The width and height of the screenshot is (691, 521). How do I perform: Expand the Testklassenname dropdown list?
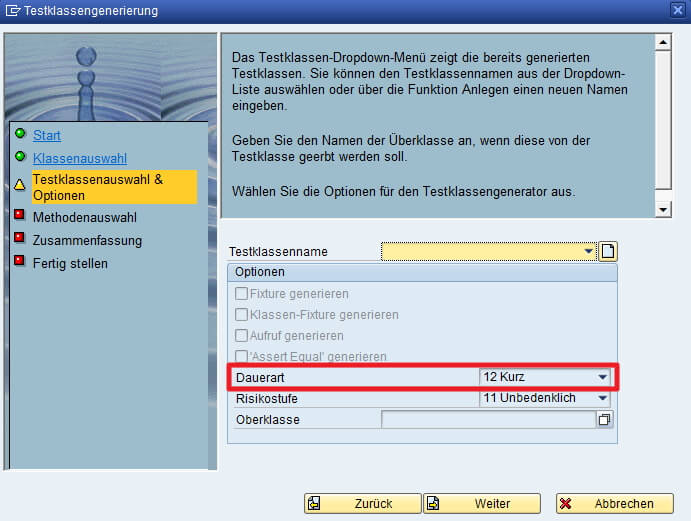589,252
